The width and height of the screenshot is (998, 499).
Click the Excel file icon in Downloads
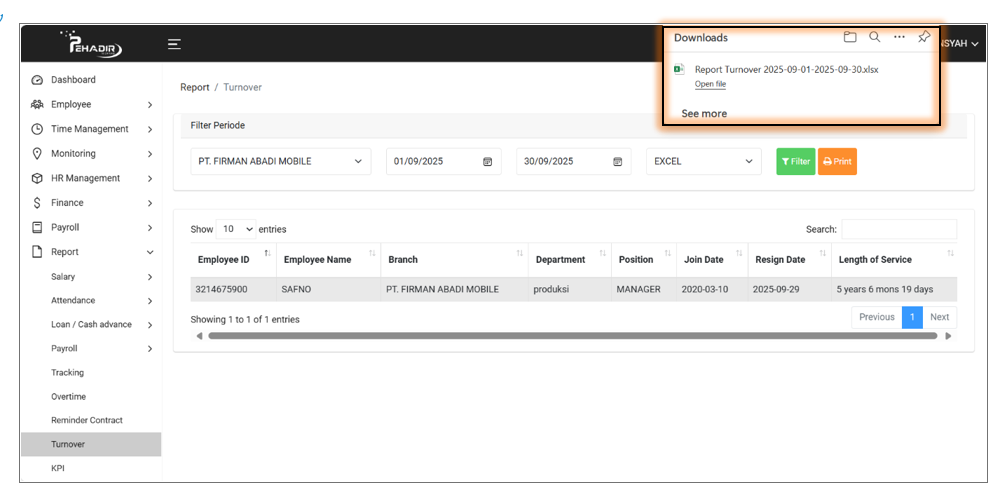click(x=680, y=69)
